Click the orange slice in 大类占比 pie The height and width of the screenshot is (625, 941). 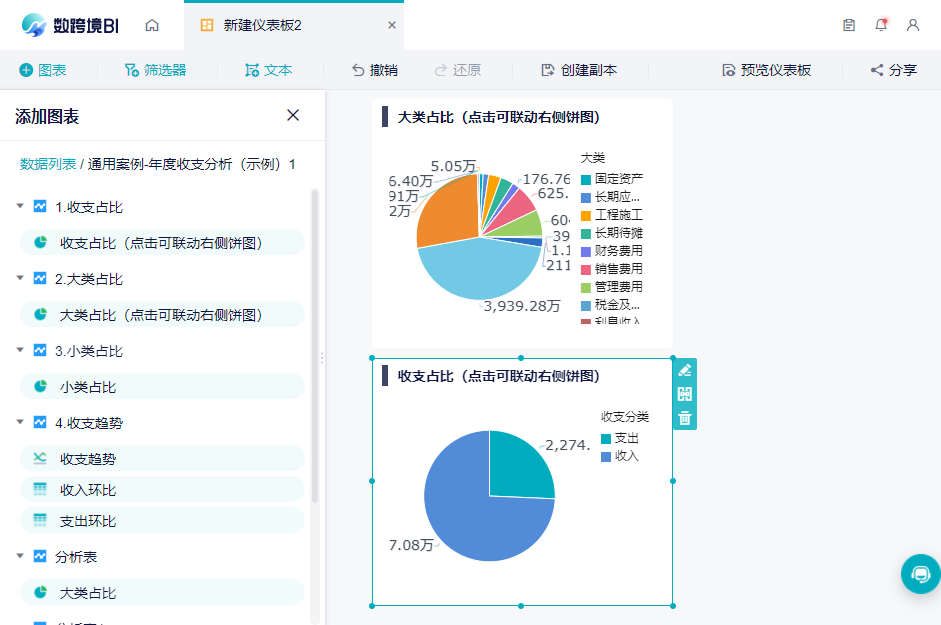tap(450, 213)
